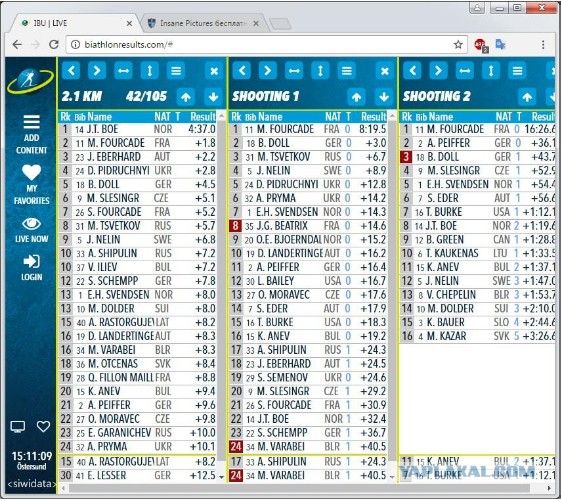Click vertical resize icon in 2.1 KM panel

pyautogui.click(x=150, y=70)
